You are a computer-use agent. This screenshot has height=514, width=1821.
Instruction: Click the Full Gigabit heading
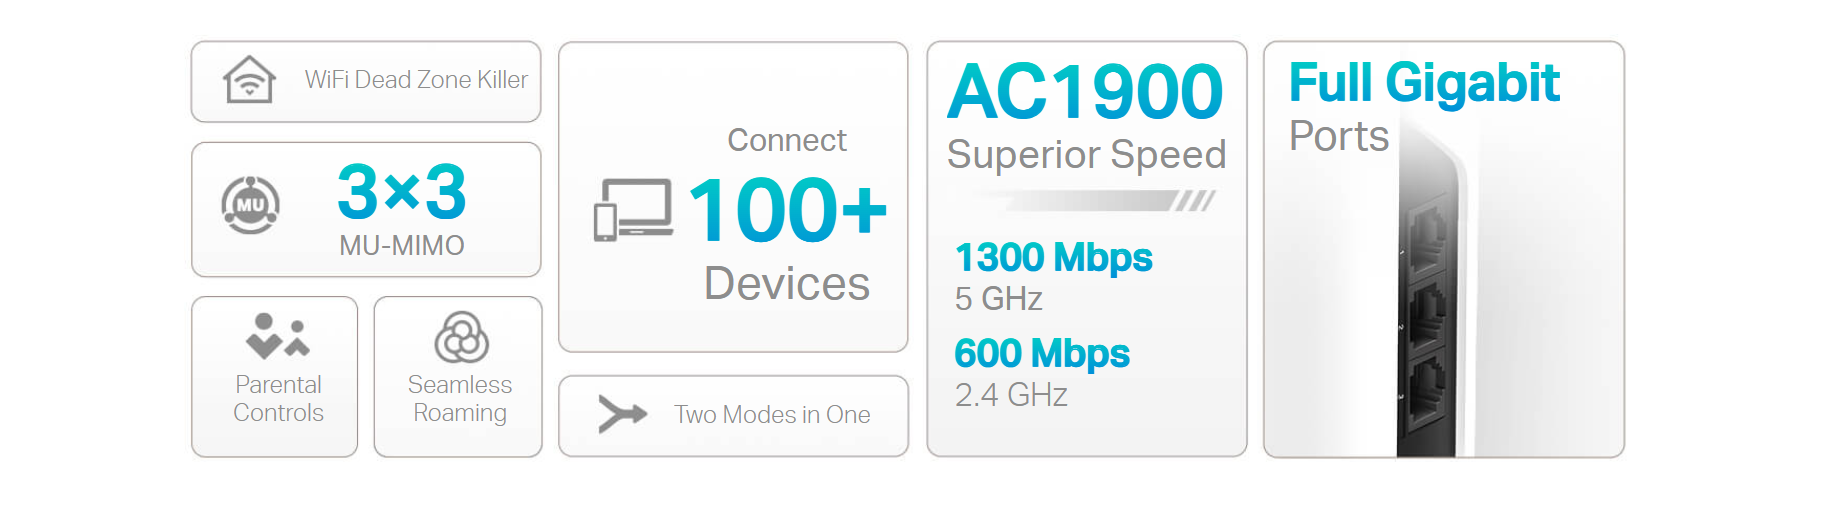(1424, 83)
